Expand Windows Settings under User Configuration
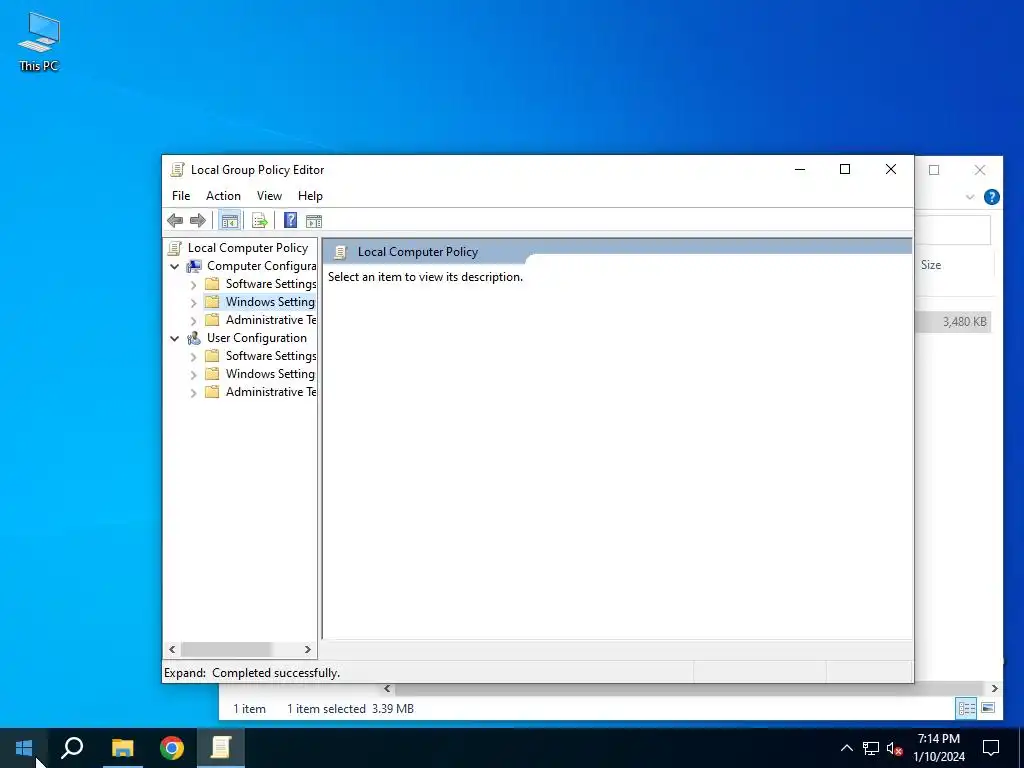Viewport: 1024px width, 768px height. (193, 375)
